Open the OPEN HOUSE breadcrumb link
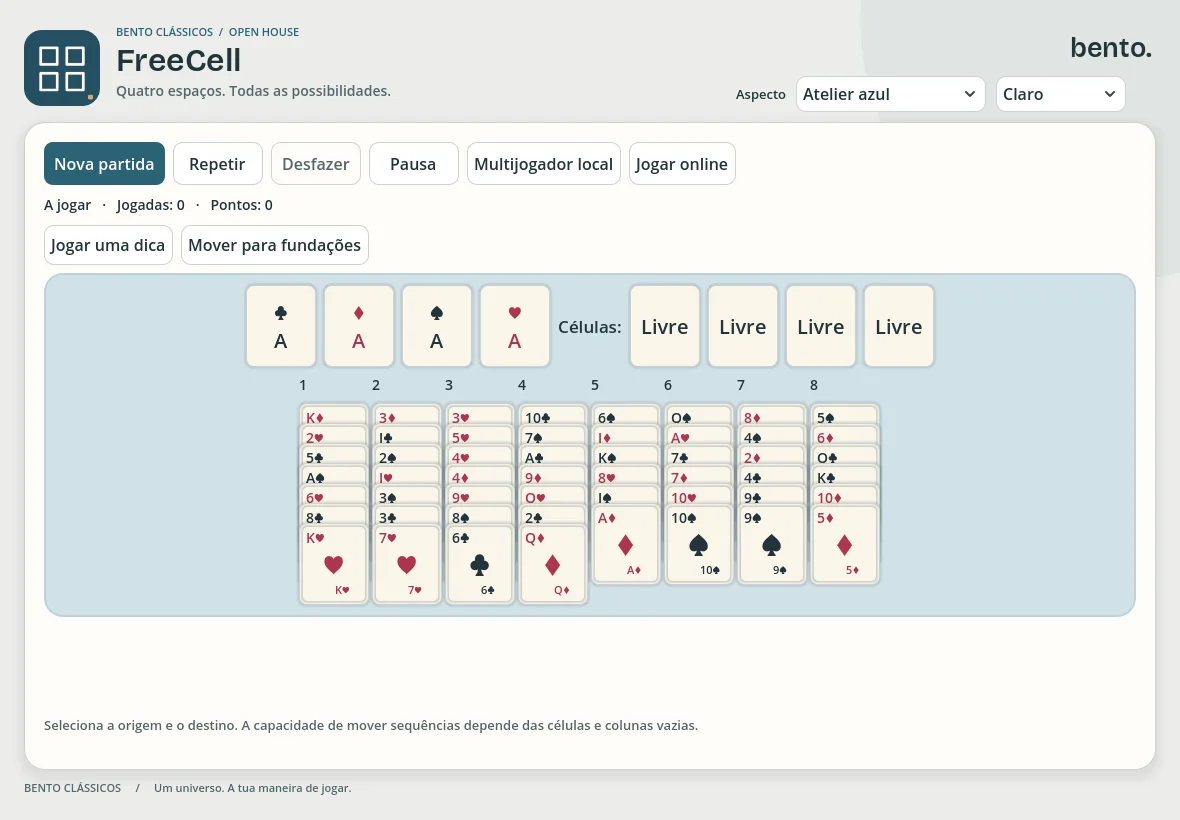The height and width of the screenshot is (820, 1180). (263, 32)
